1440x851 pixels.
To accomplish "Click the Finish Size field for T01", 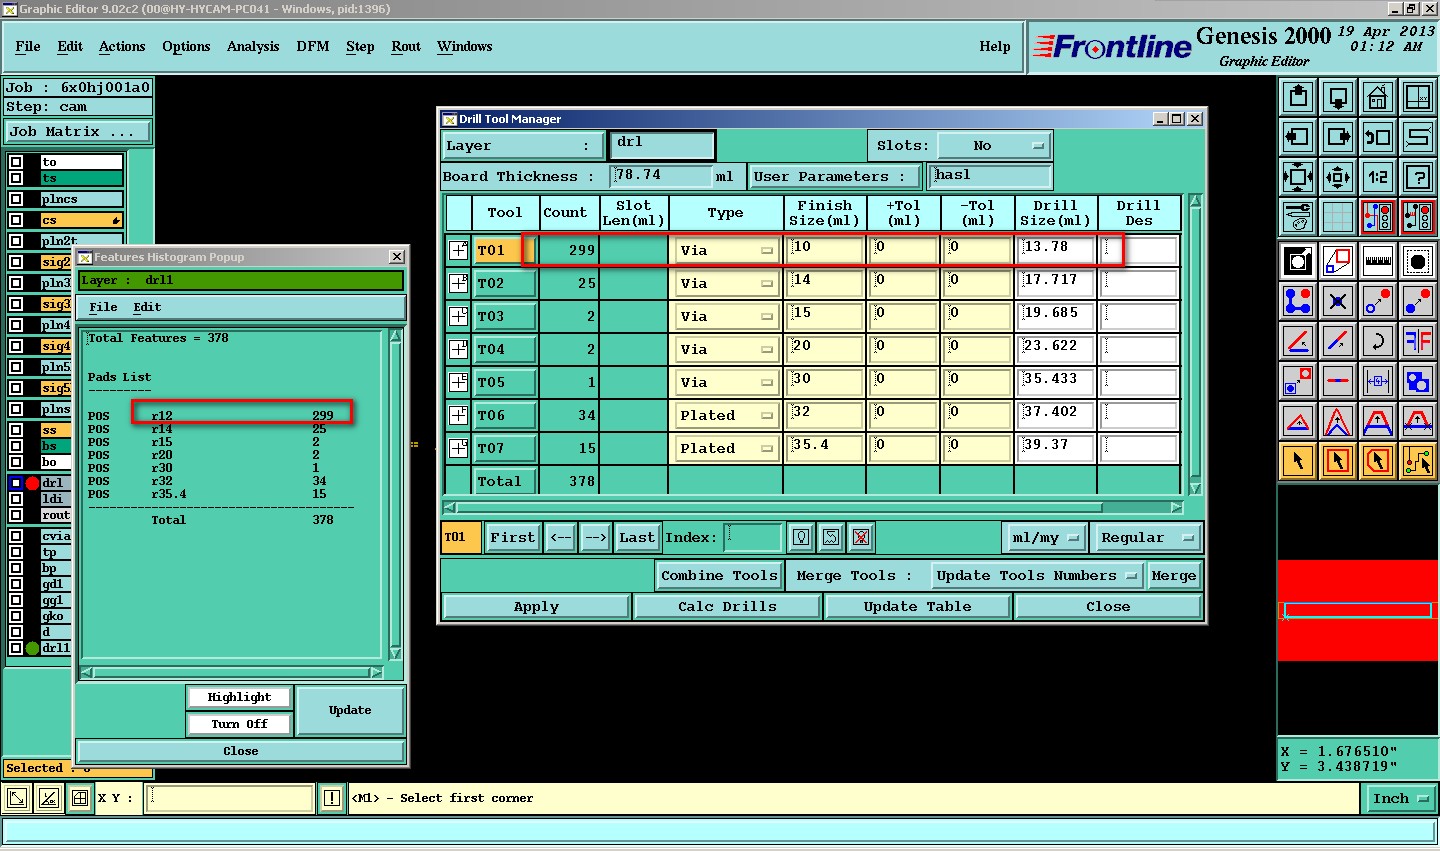I will (825, 251).
